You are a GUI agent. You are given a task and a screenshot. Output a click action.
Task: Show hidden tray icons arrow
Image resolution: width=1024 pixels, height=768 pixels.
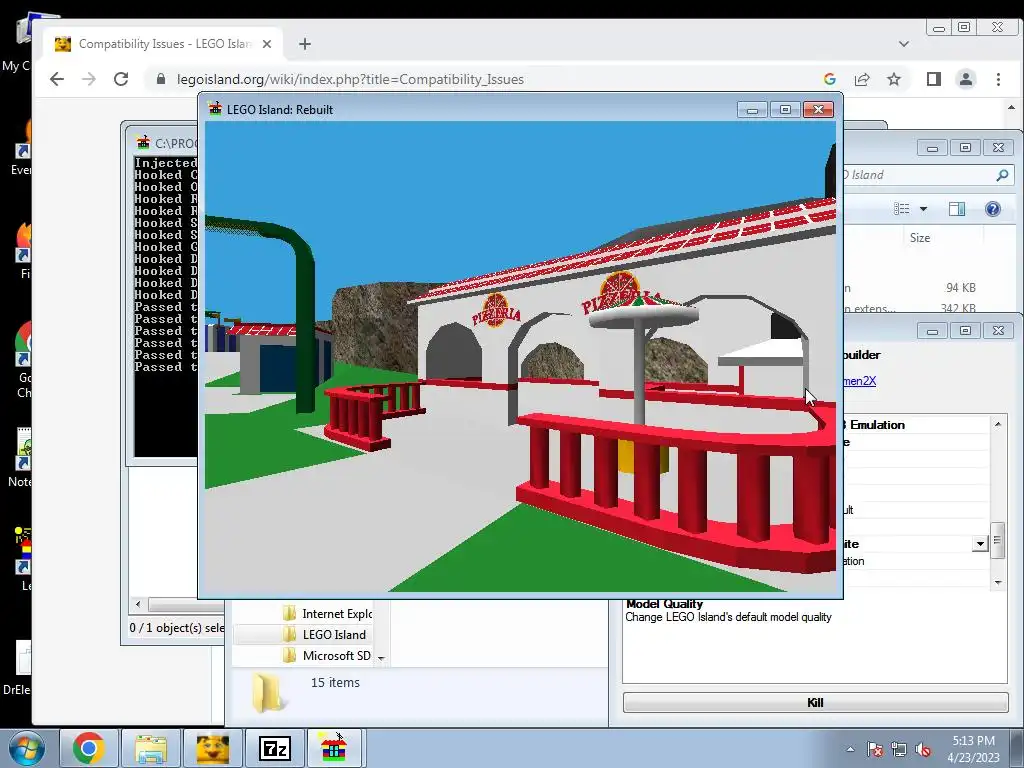[850, 749]
